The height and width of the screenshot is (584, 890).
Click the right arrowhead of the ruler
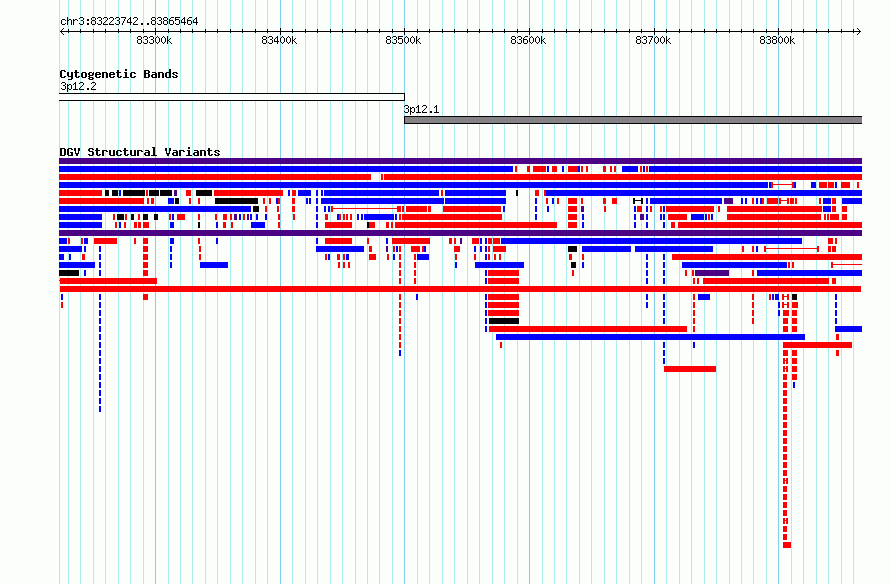pyautogui.click(x=859, y=31)
